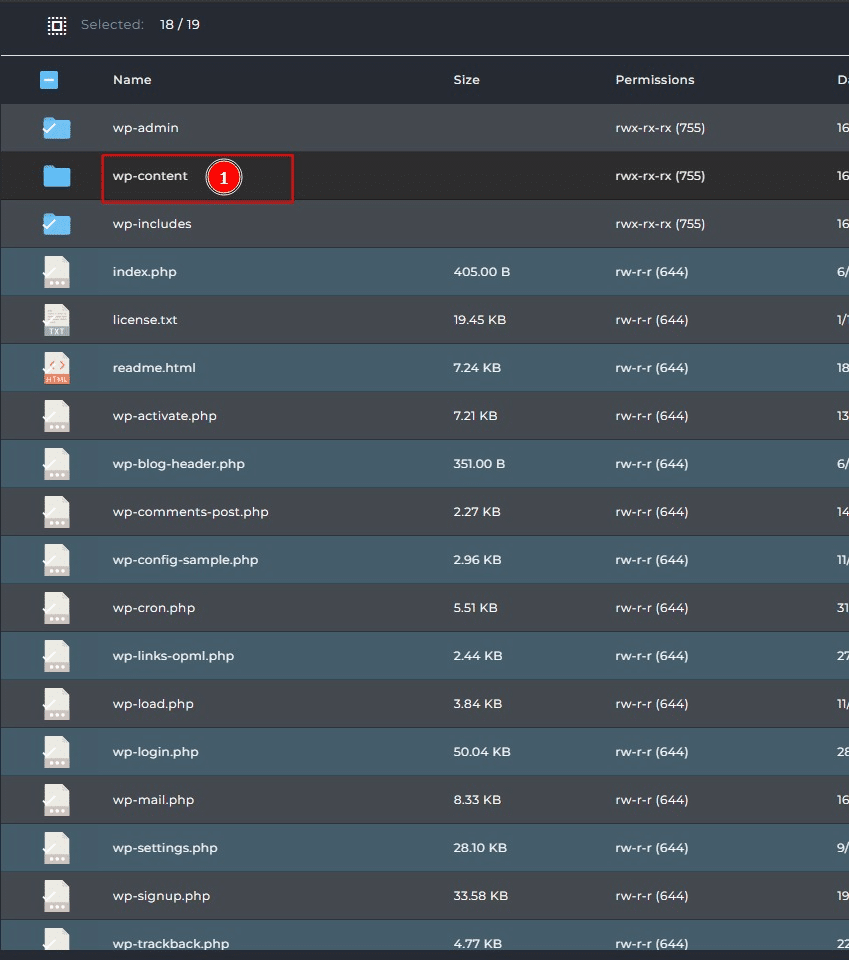Click the 7.24 KB size of readme.html
Viewport: 849px width, 960px height.
pos(477,368)
